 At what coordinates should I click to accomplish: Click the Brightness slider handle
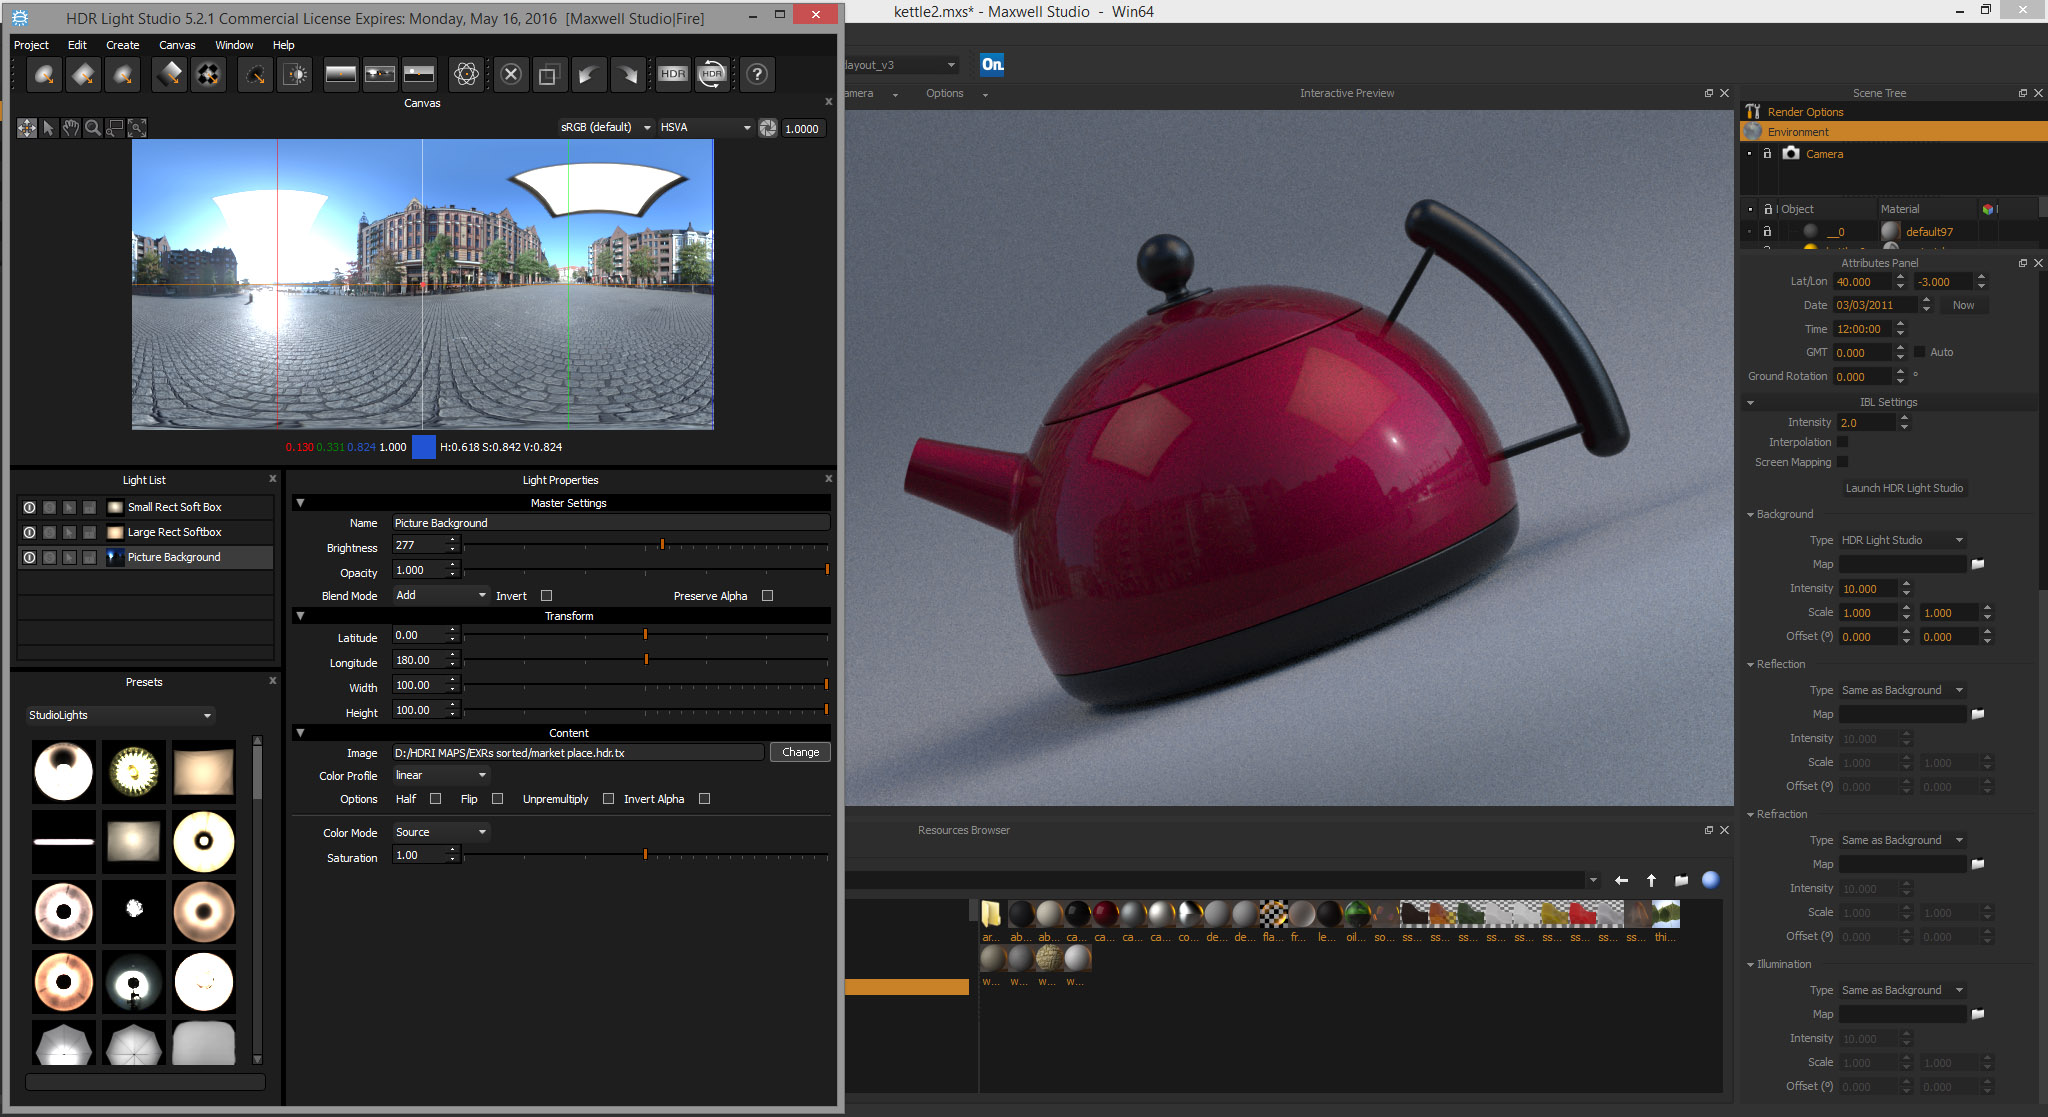pyautogui.click(x=662, y=545)
